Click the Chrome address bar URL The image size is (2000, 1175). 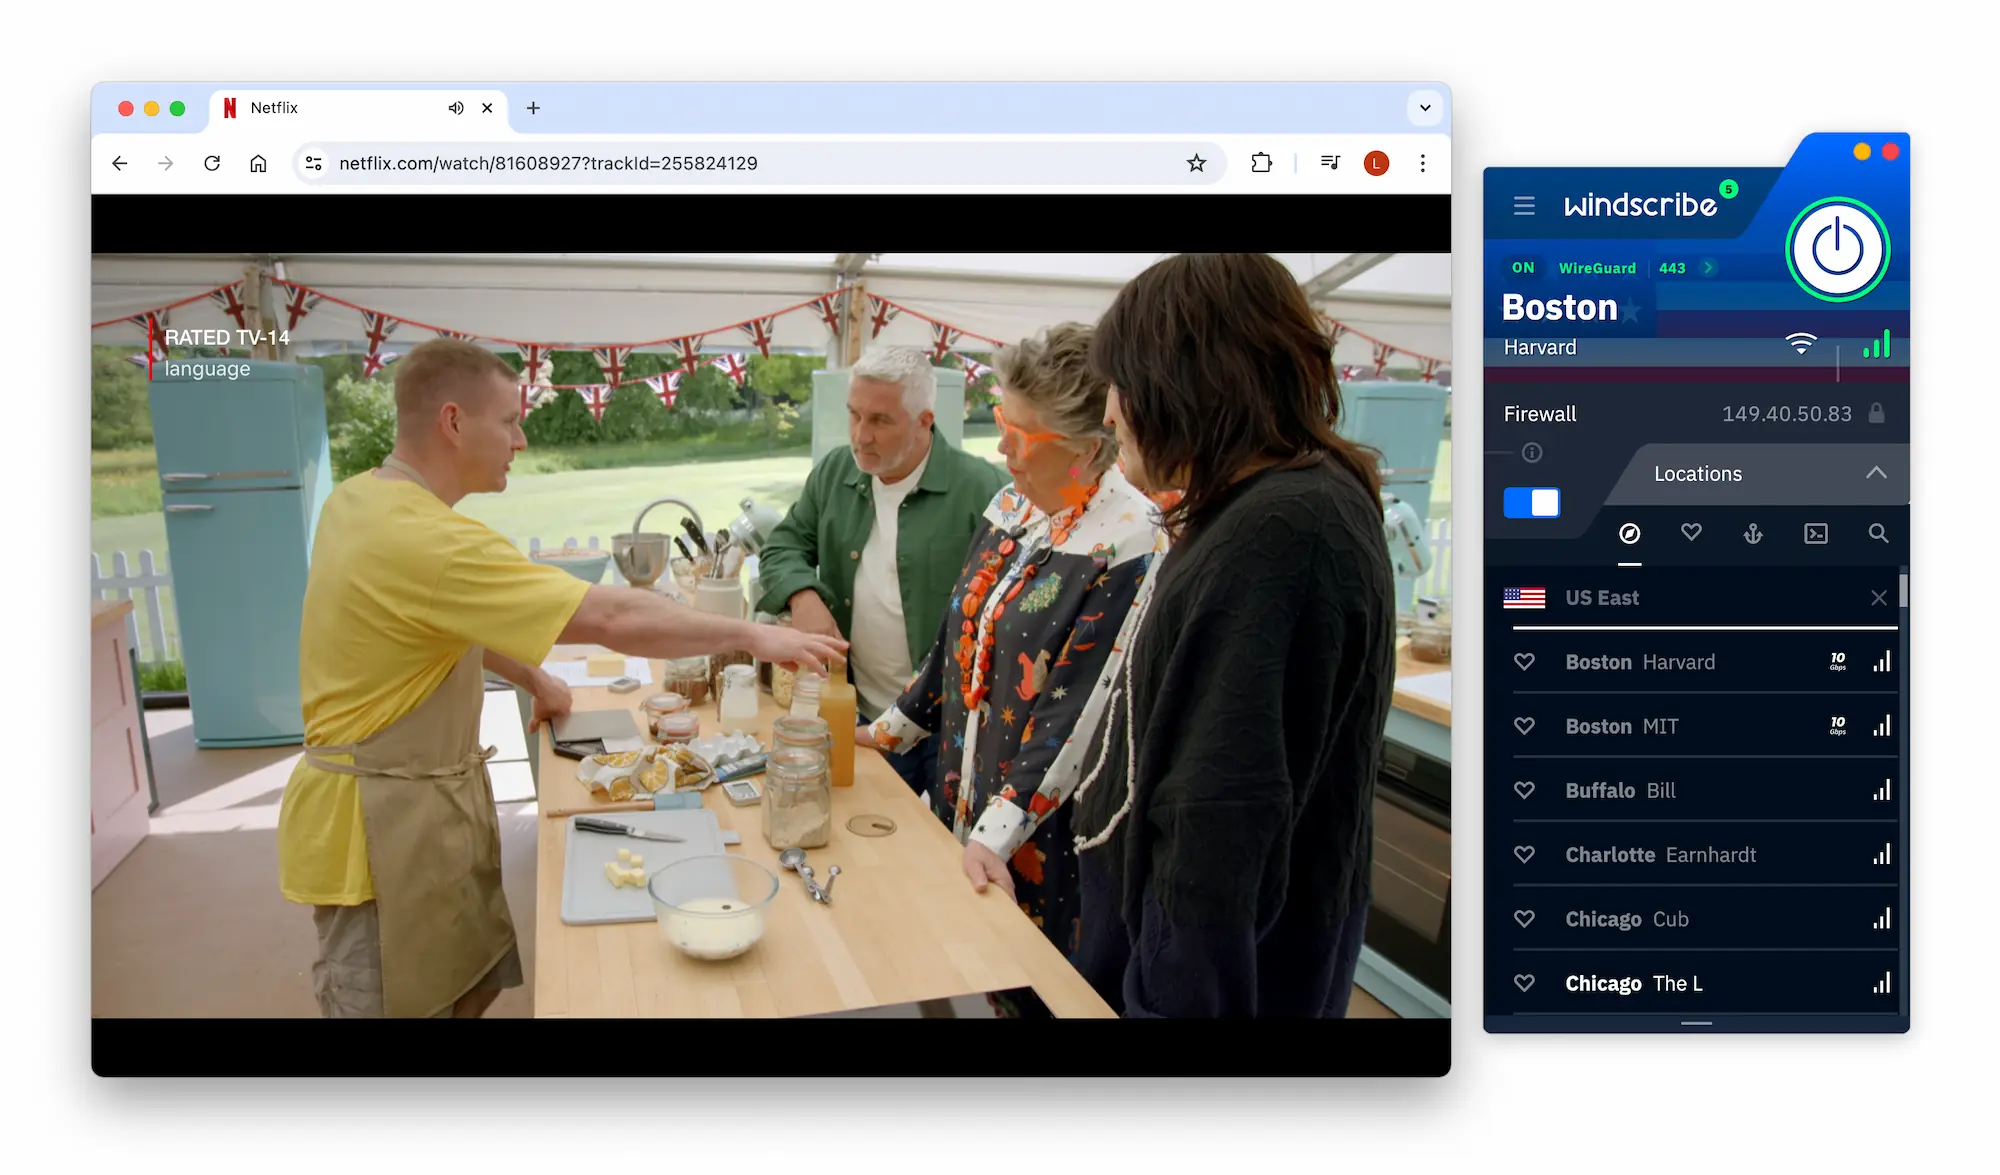[x=548, y=163]
